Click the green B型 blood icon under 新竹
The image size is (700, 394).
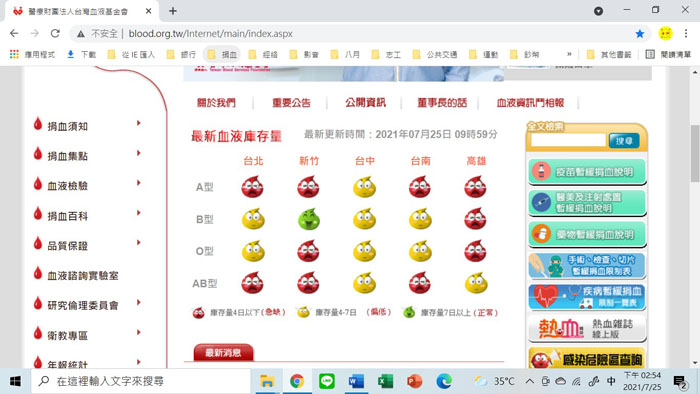(x=308, y=219)
